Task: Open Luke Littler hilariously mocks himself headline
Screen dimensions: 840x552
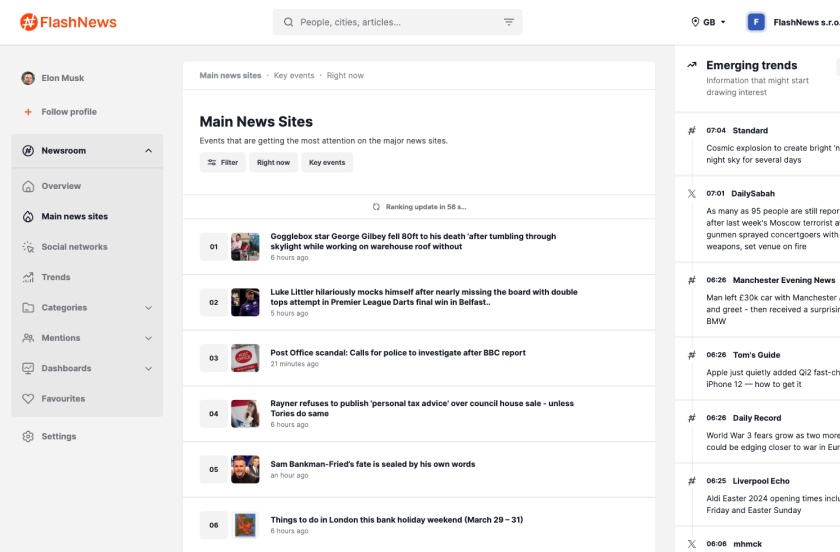Action: pyautogui.click(x=424, y=297)
